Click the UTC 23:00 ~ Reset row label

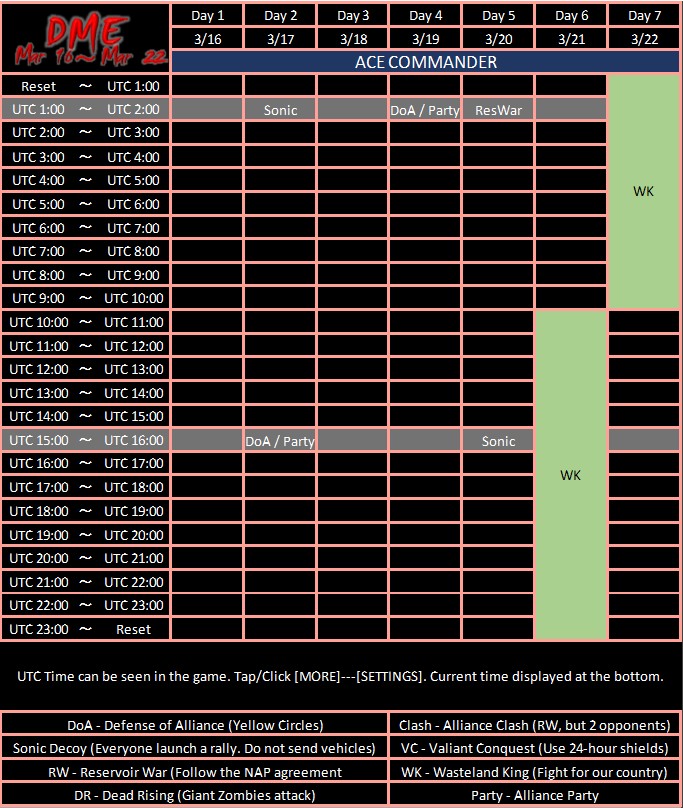point(86,629)
